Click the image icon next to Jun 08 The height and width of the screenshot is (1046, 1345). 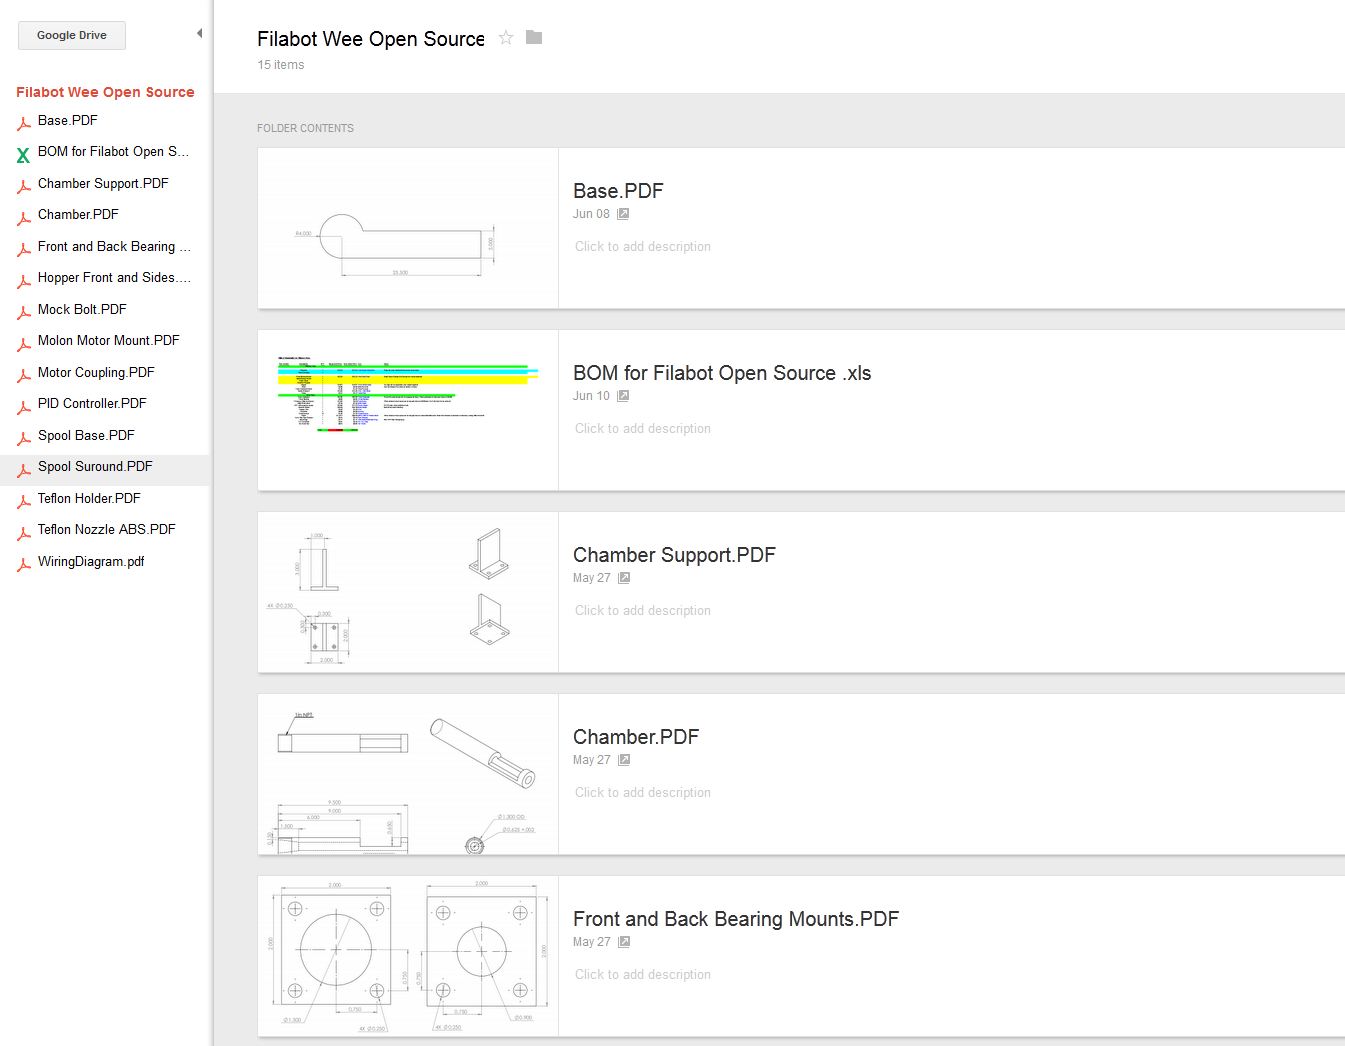pyautogui.click(x=623, y=214)
